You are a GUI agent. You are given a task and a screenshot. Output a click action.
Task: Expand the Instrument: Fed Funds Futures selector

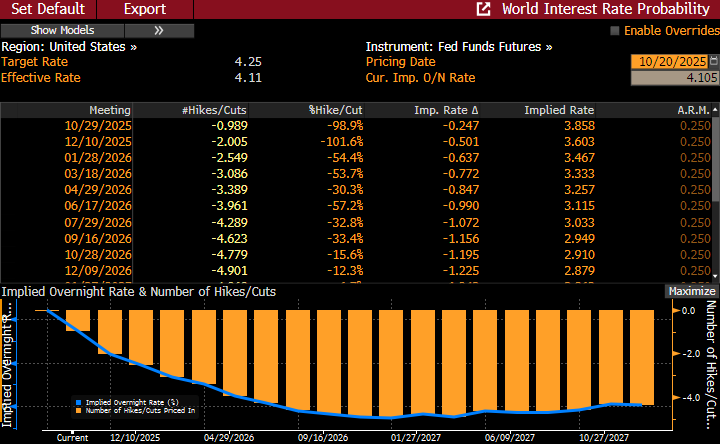[x=460, y=47]
